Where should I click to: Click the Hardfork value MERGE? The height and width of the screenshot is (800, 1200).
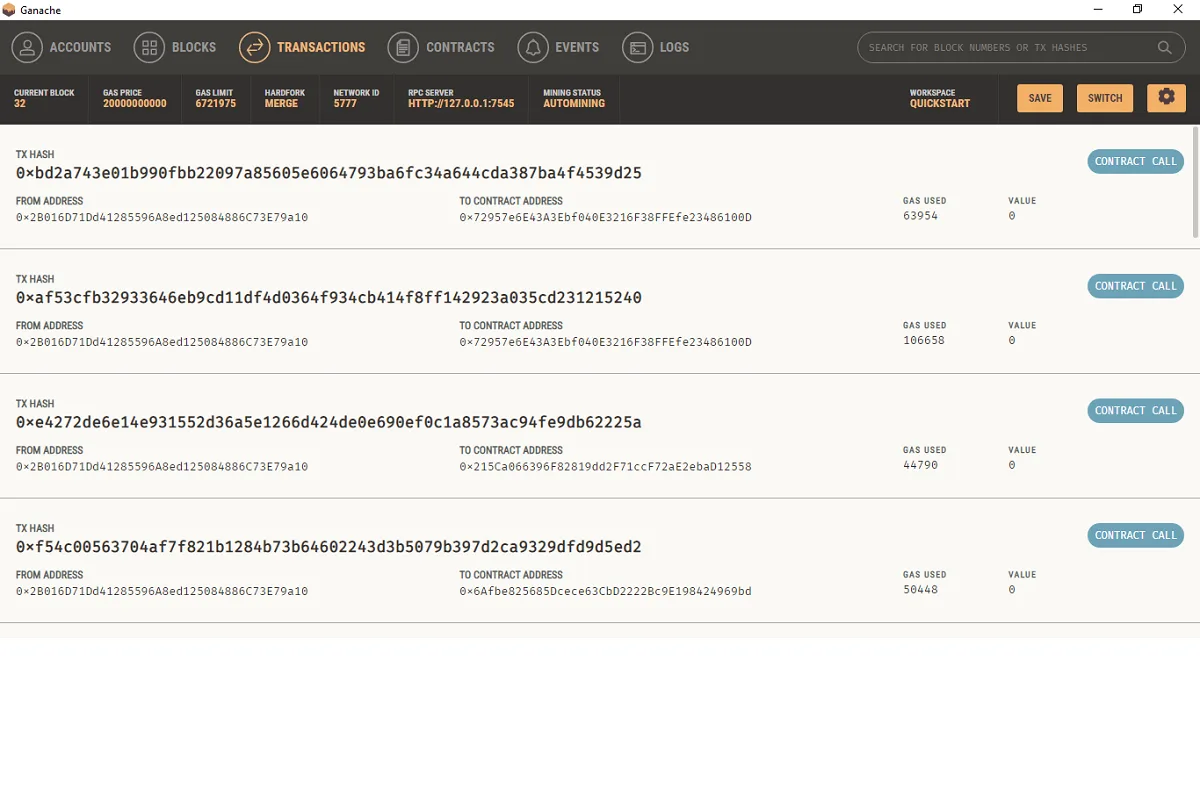coord(281,104)
